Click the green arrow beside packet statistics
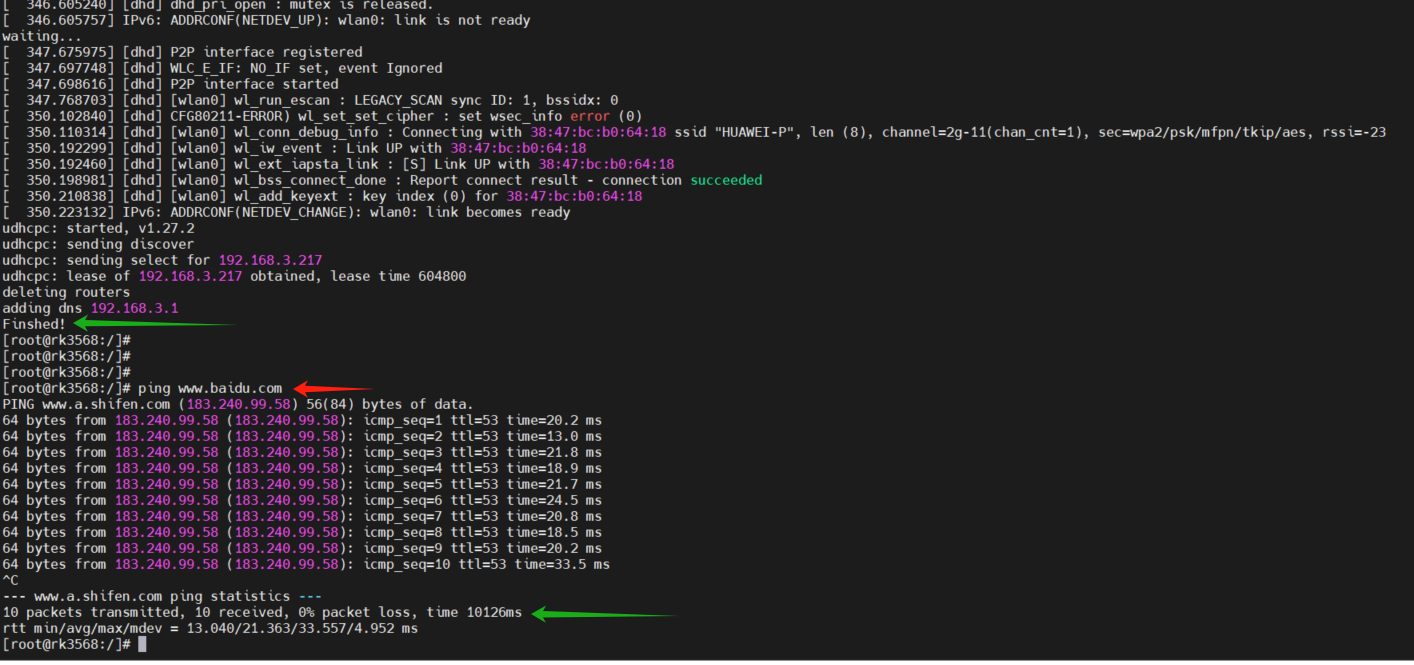1414x665 pixels. pyautogui.click(x=605, y=613)
